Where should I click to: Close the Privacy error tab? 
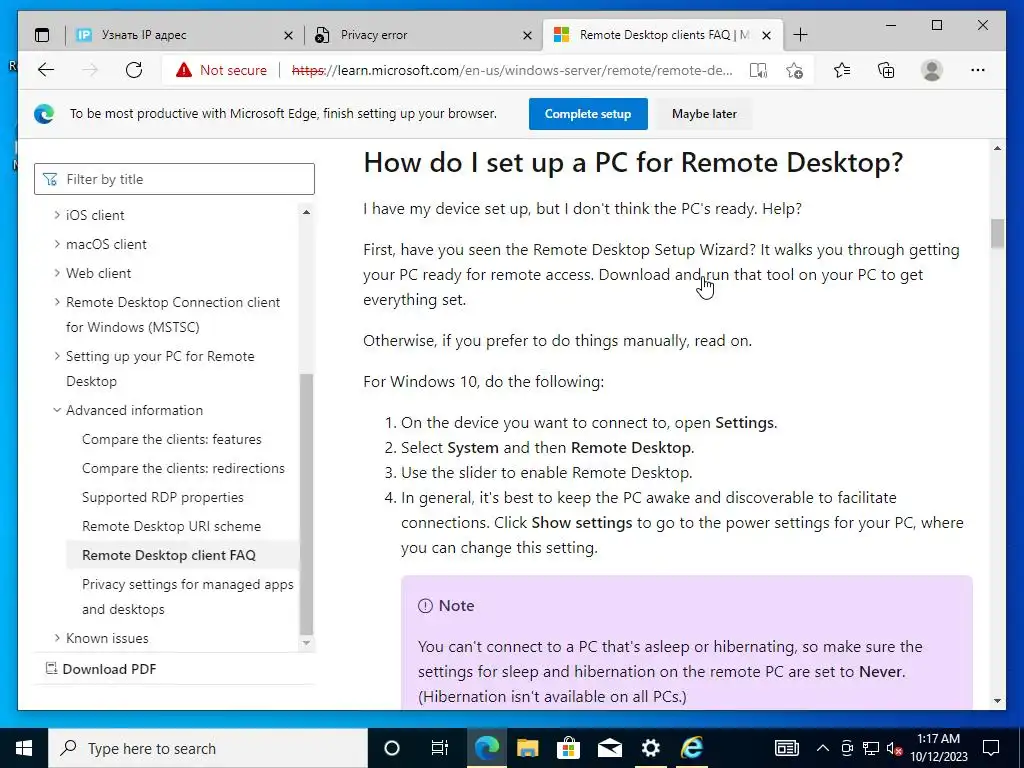tap(528, 35)
